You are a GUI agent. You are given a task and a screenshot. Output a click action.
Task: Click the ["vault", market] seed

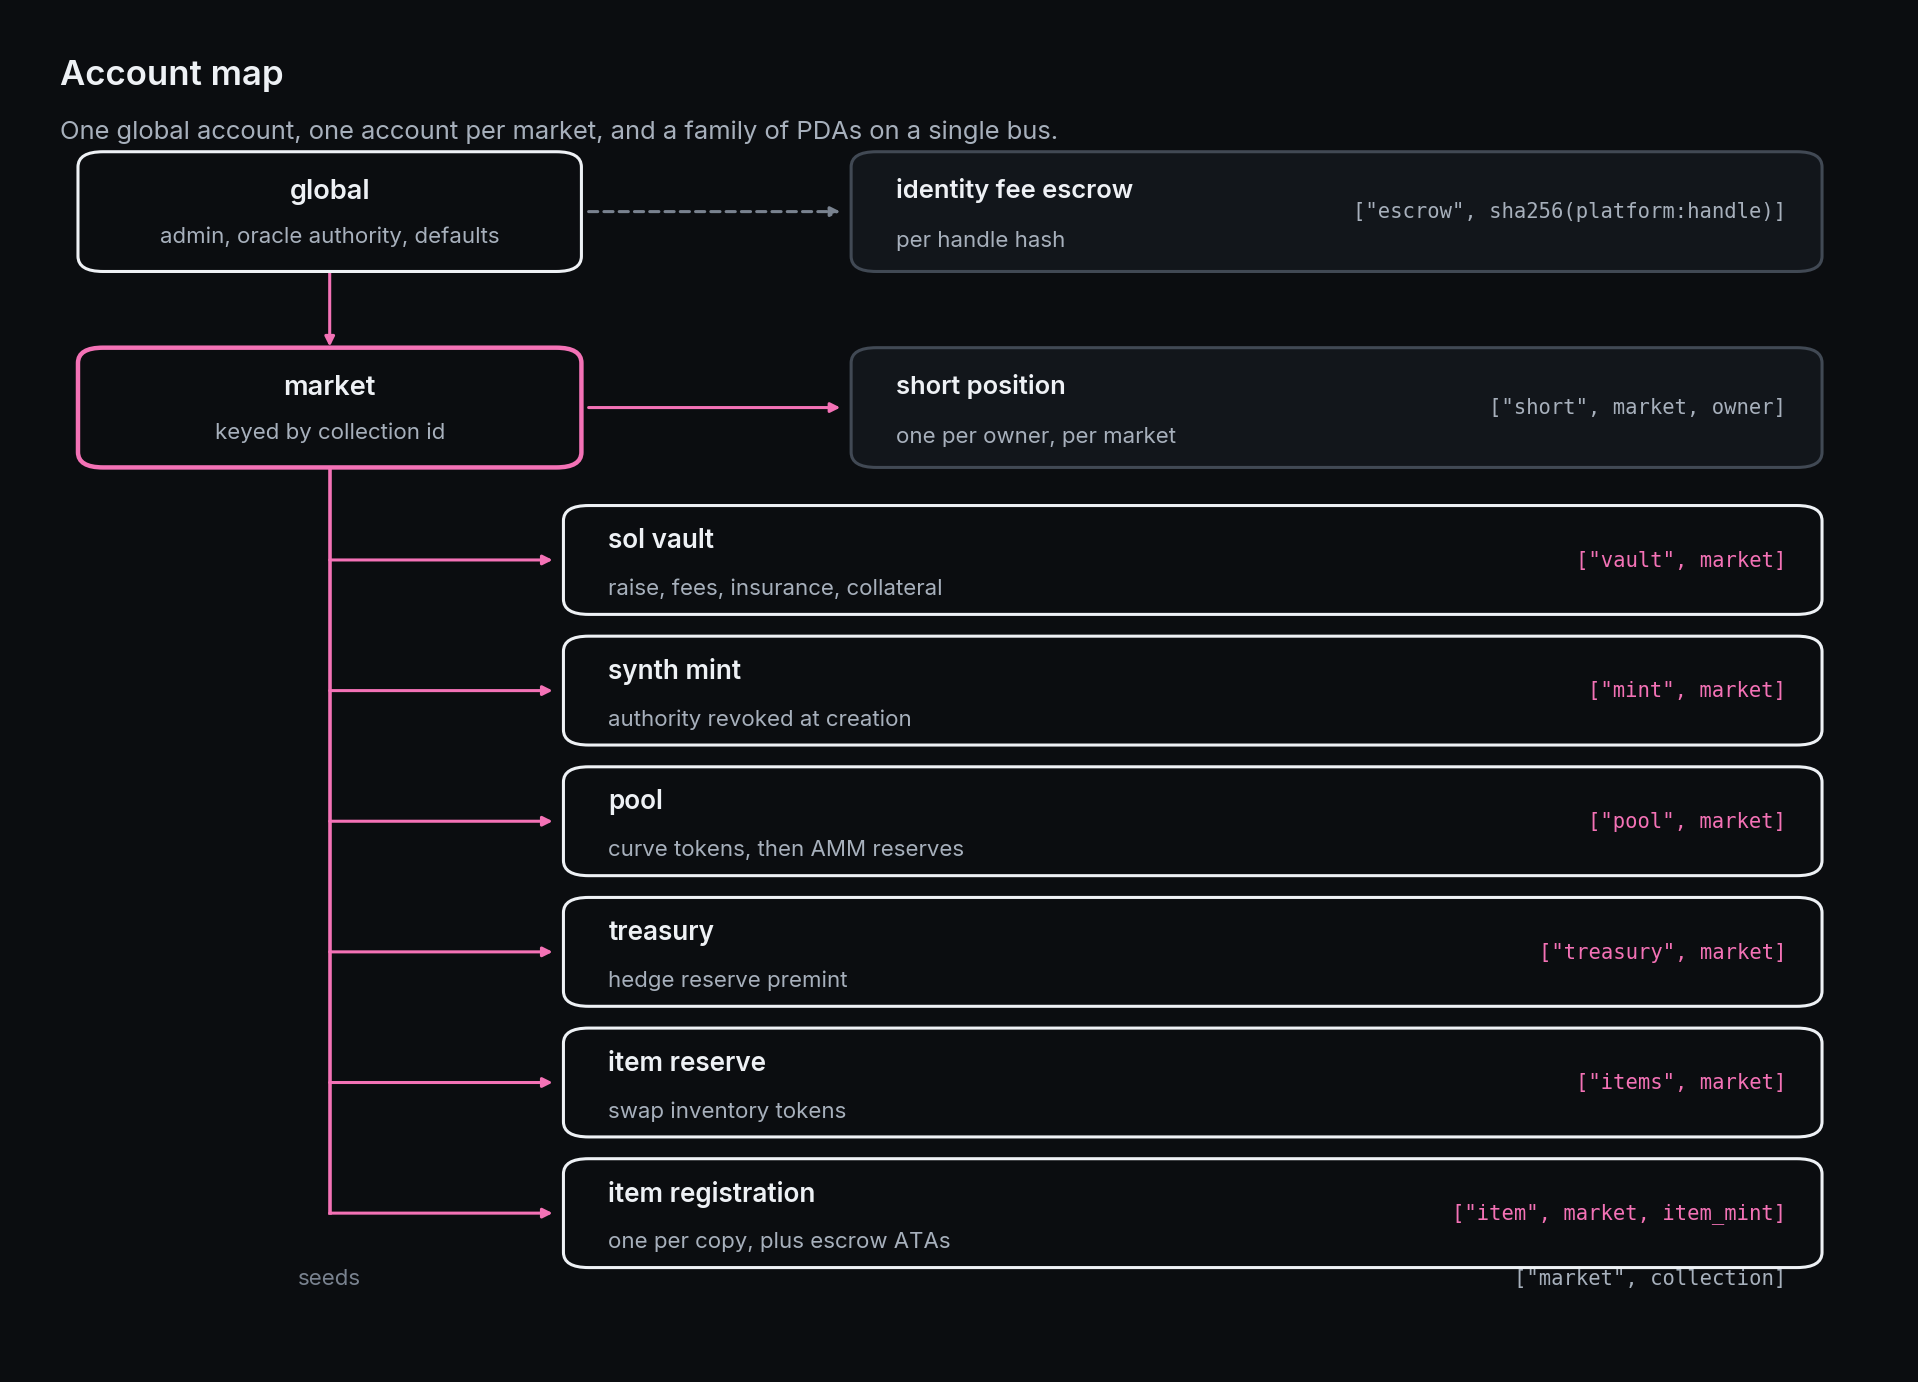[x=1681, y=560]
